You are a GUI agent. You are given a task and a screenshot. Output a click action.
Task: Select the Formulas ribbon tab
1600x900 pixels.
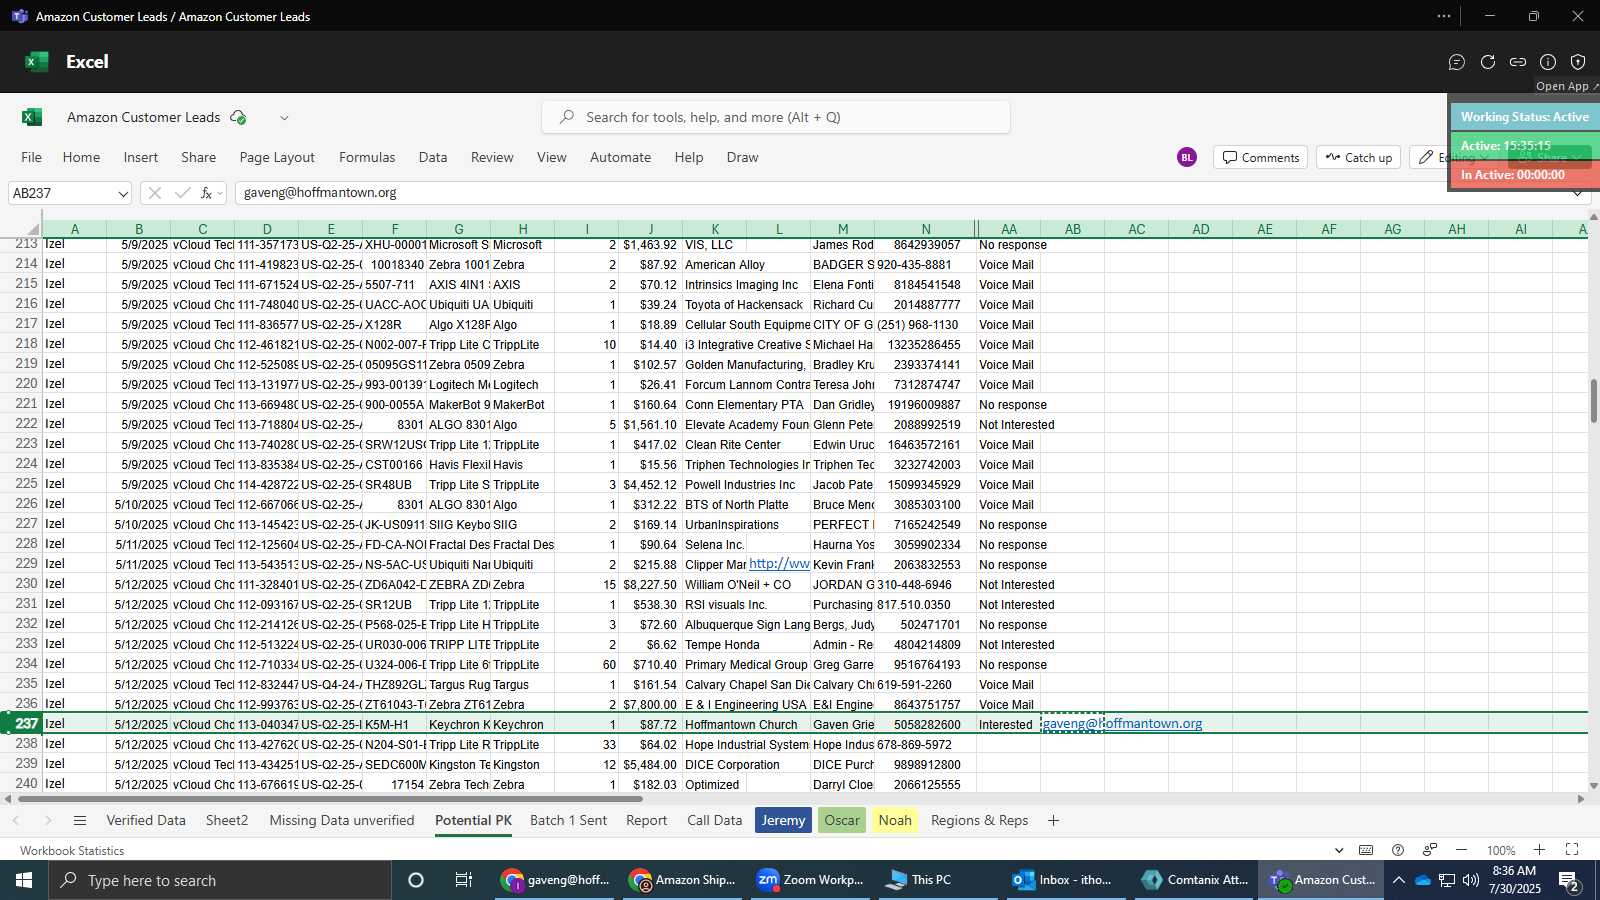click(x=367, y=157)
